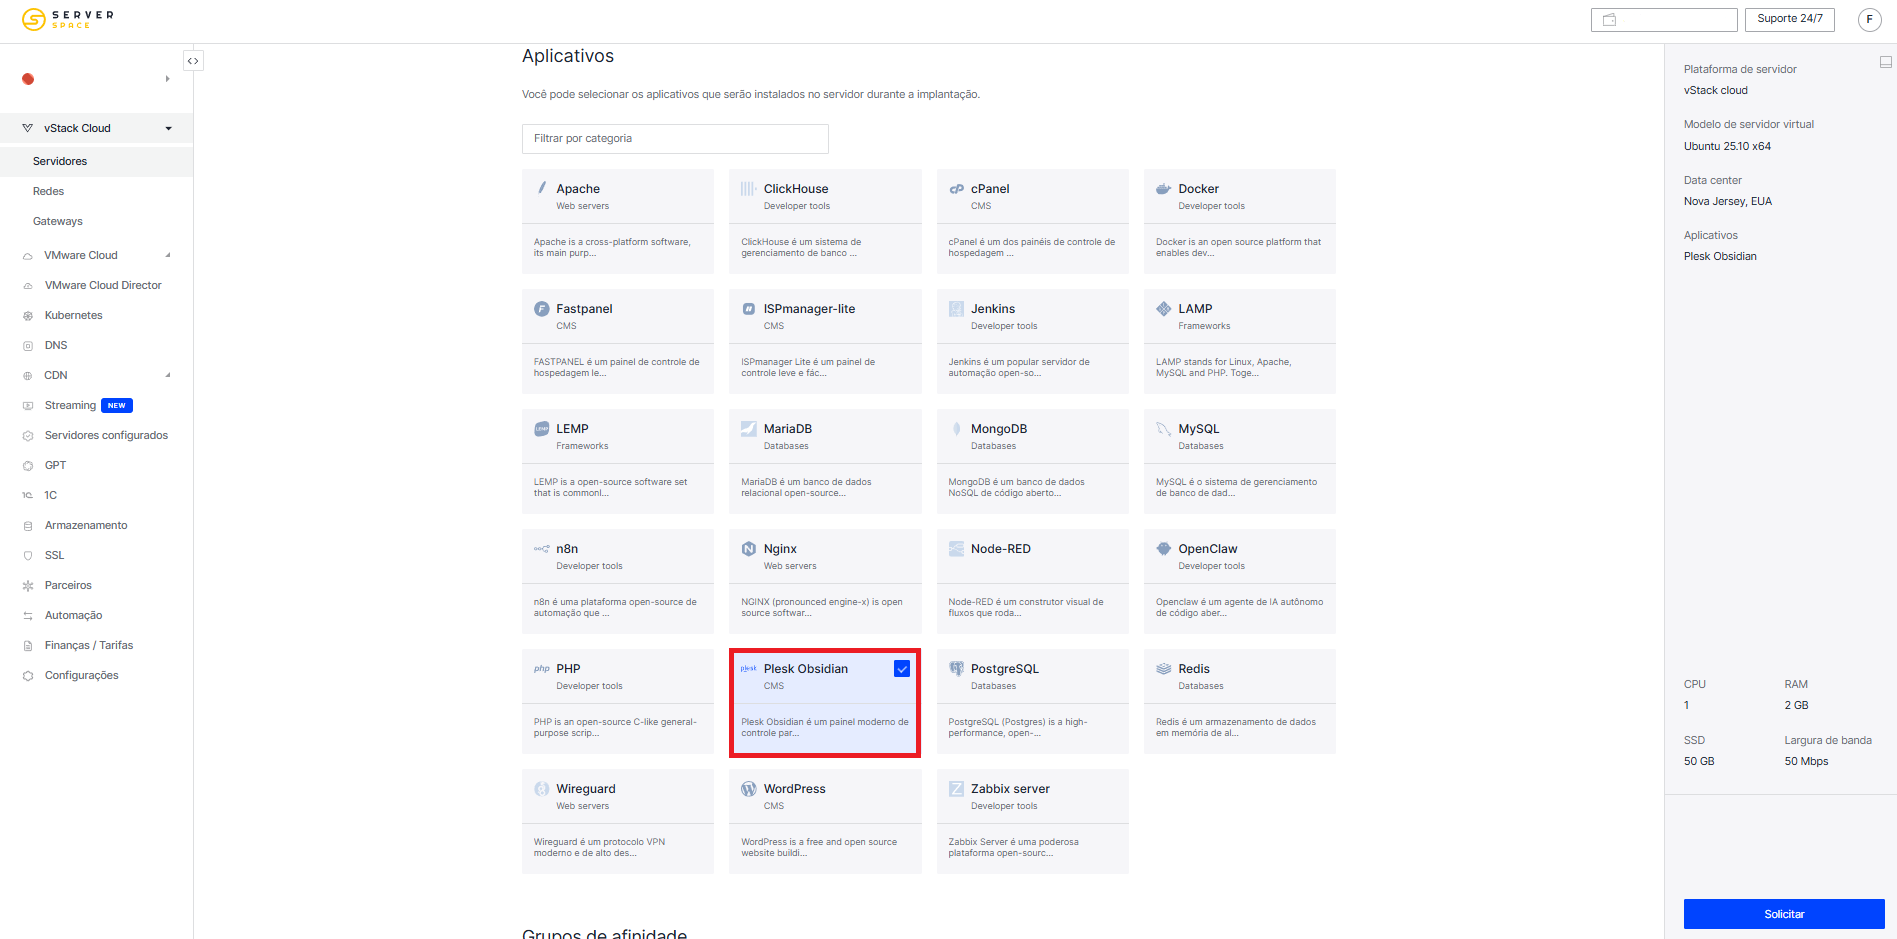Screen dimensions: 1897x939
Task: Click the WordPress logo icon
Action: [748, 789]
